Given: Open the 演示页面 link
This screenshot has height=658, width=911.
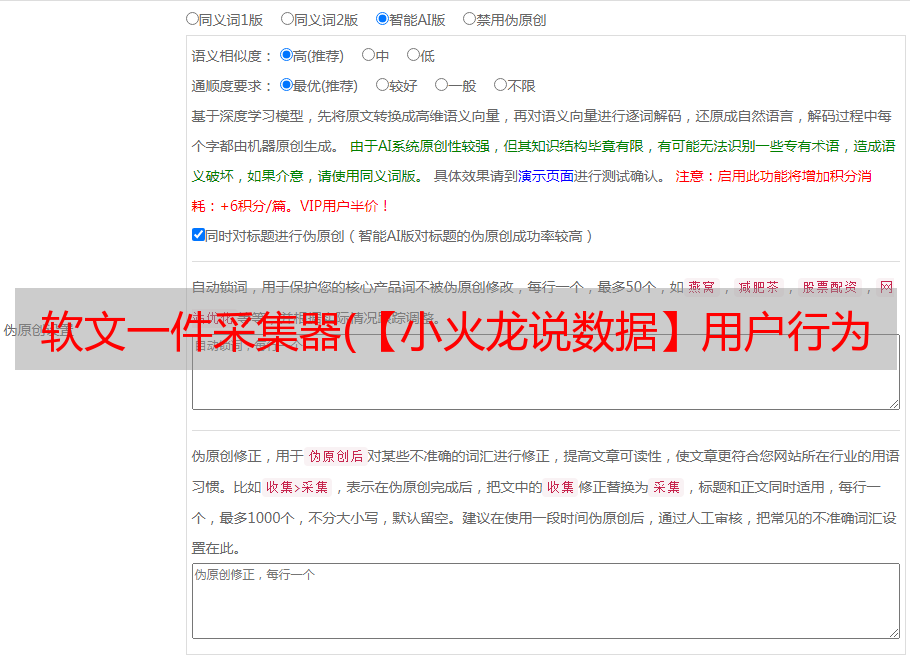Looking at the screenshot, I should point(546,176).
